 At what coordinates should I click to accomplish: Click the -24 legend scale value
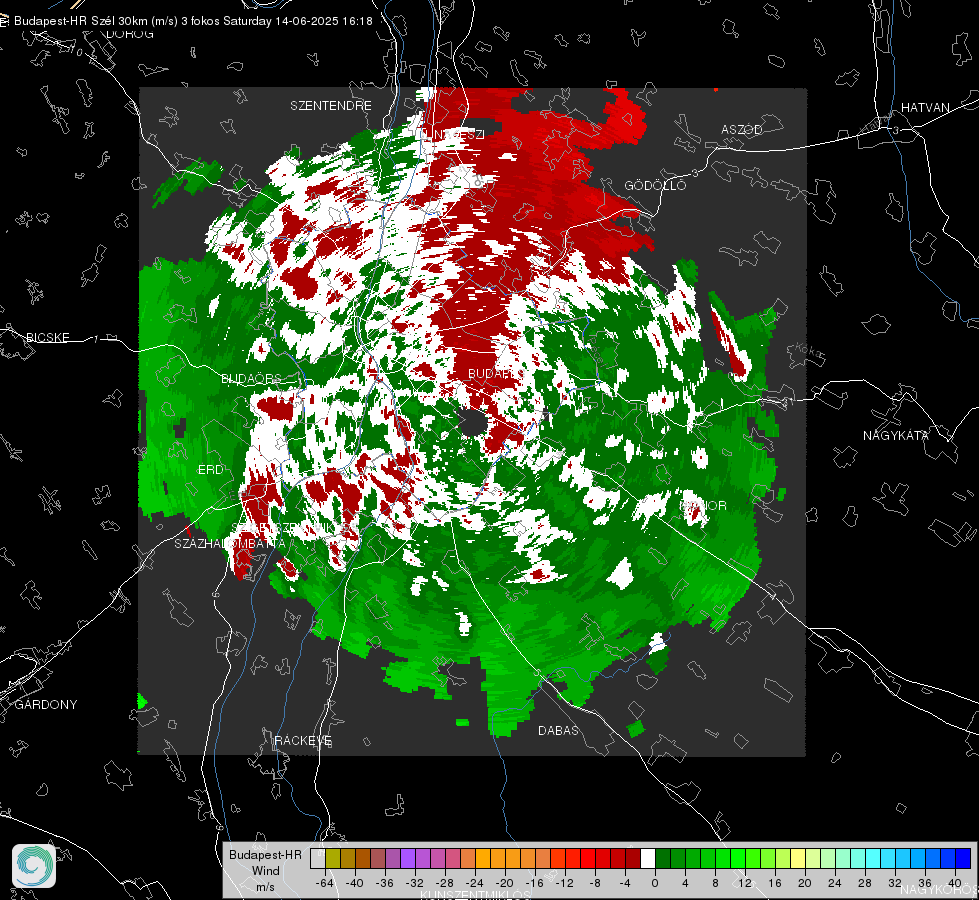(x=475, y=883)
